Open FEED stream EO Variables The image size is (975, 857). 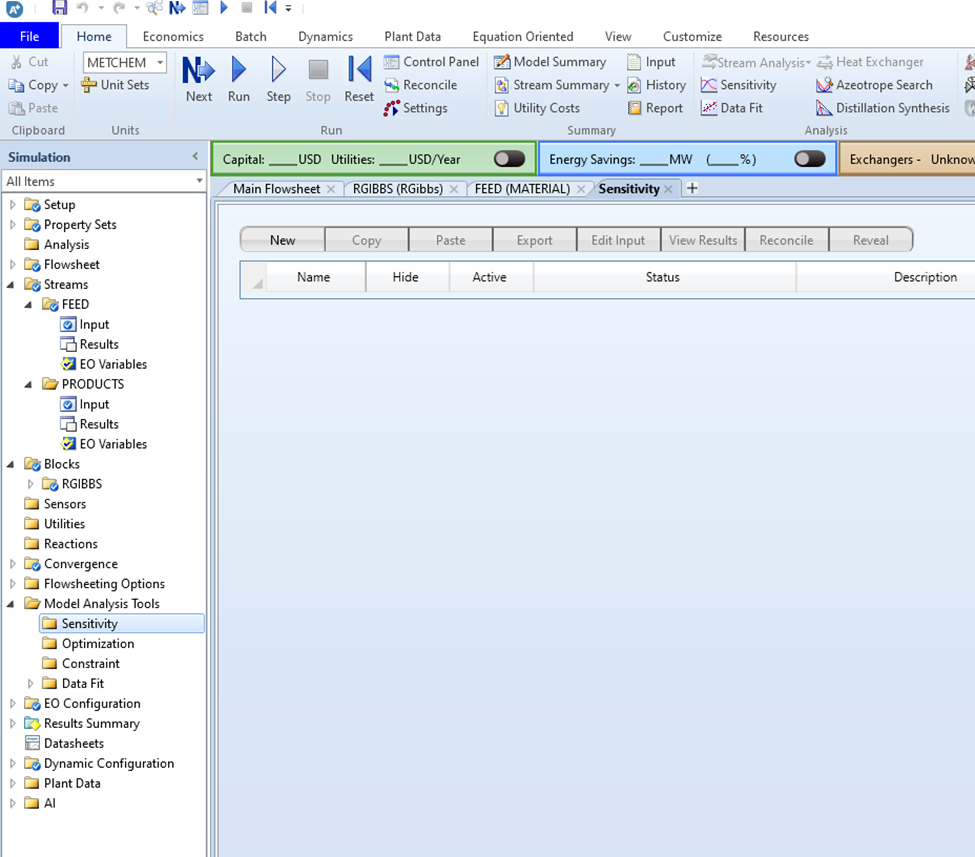[104, 364]
